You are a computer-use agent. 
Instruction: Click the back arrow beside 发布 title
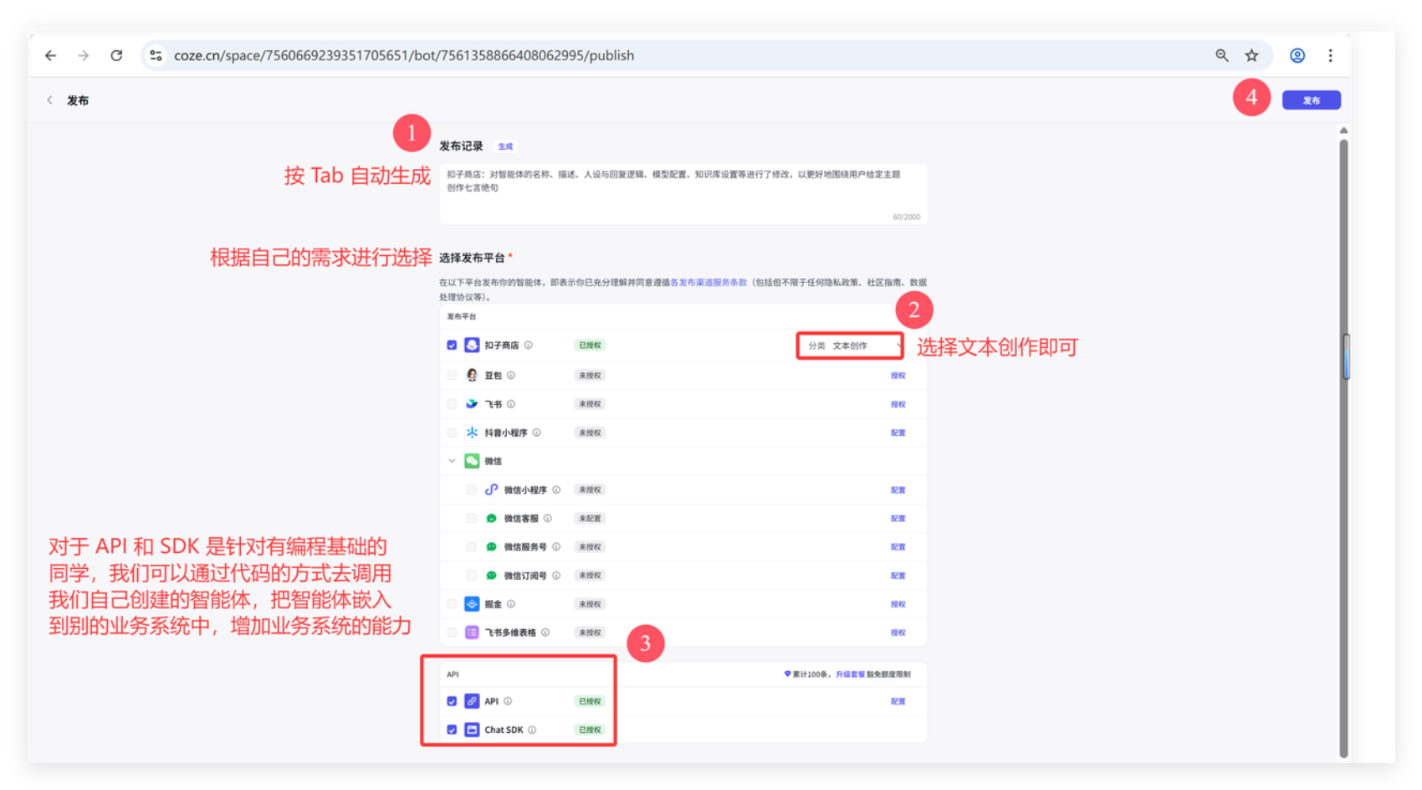point(50,100)
